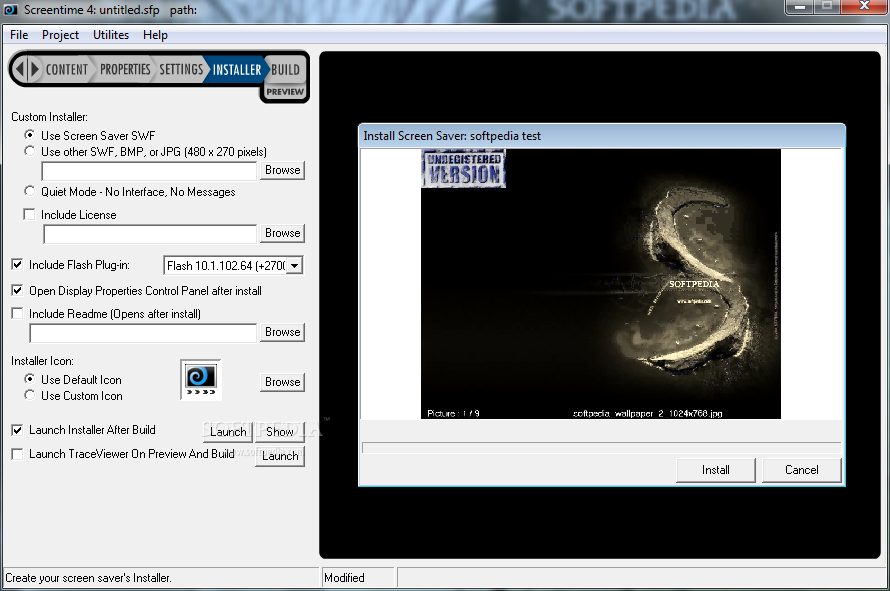Open the Utilites menu
The width and height of the screenshot is (890, 591).
[x=111, y=35]
